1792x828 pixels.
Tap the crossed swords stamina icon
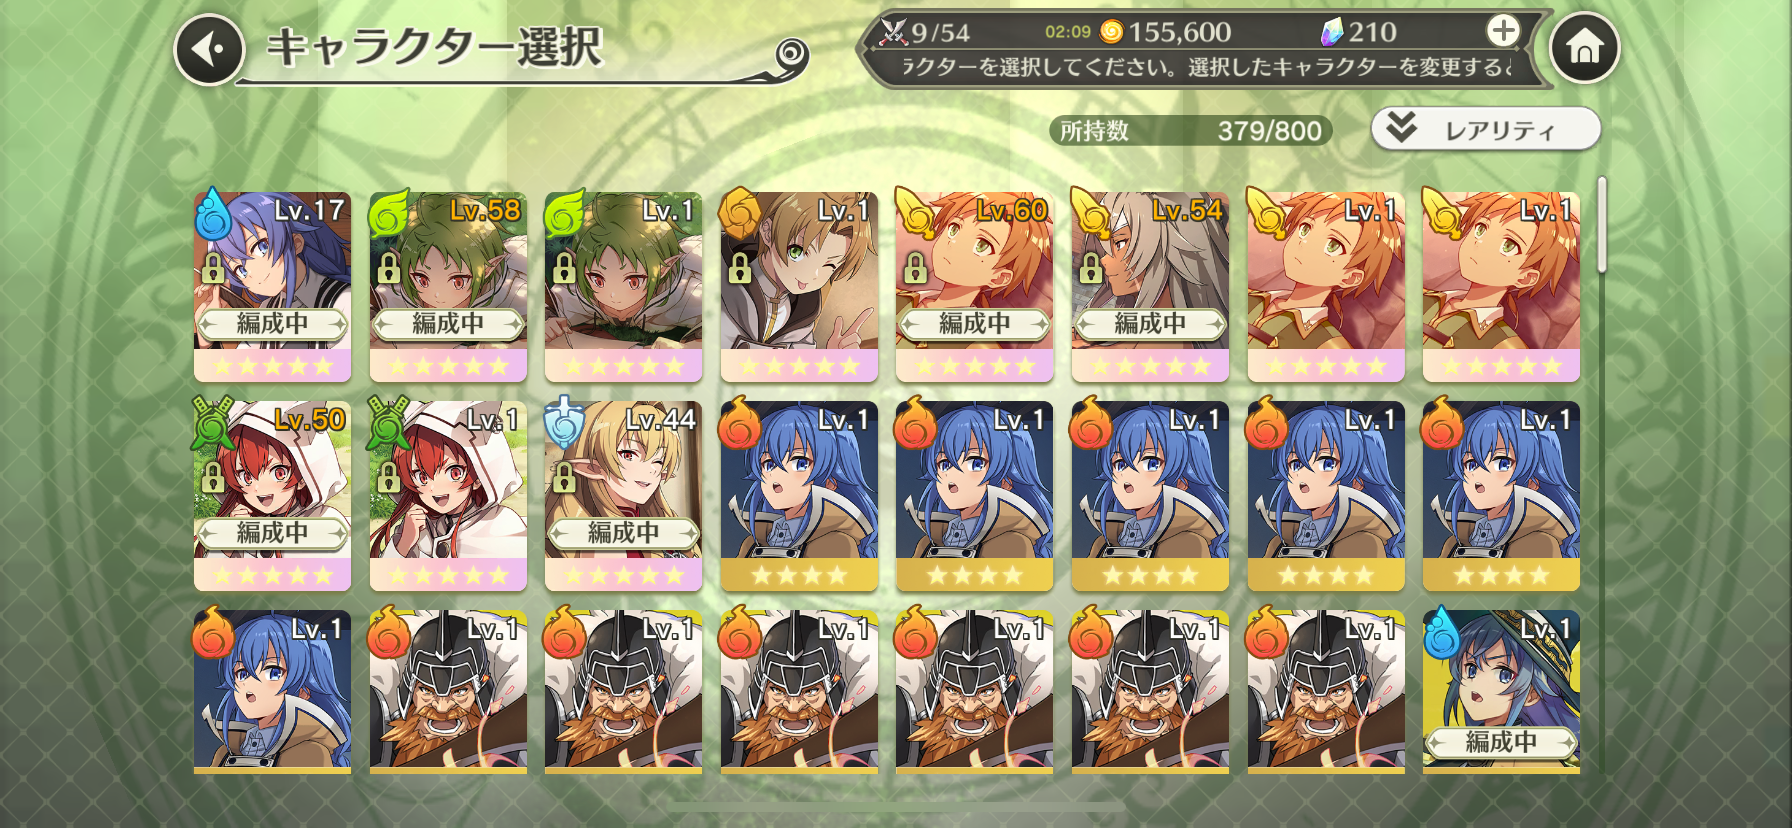892,32
